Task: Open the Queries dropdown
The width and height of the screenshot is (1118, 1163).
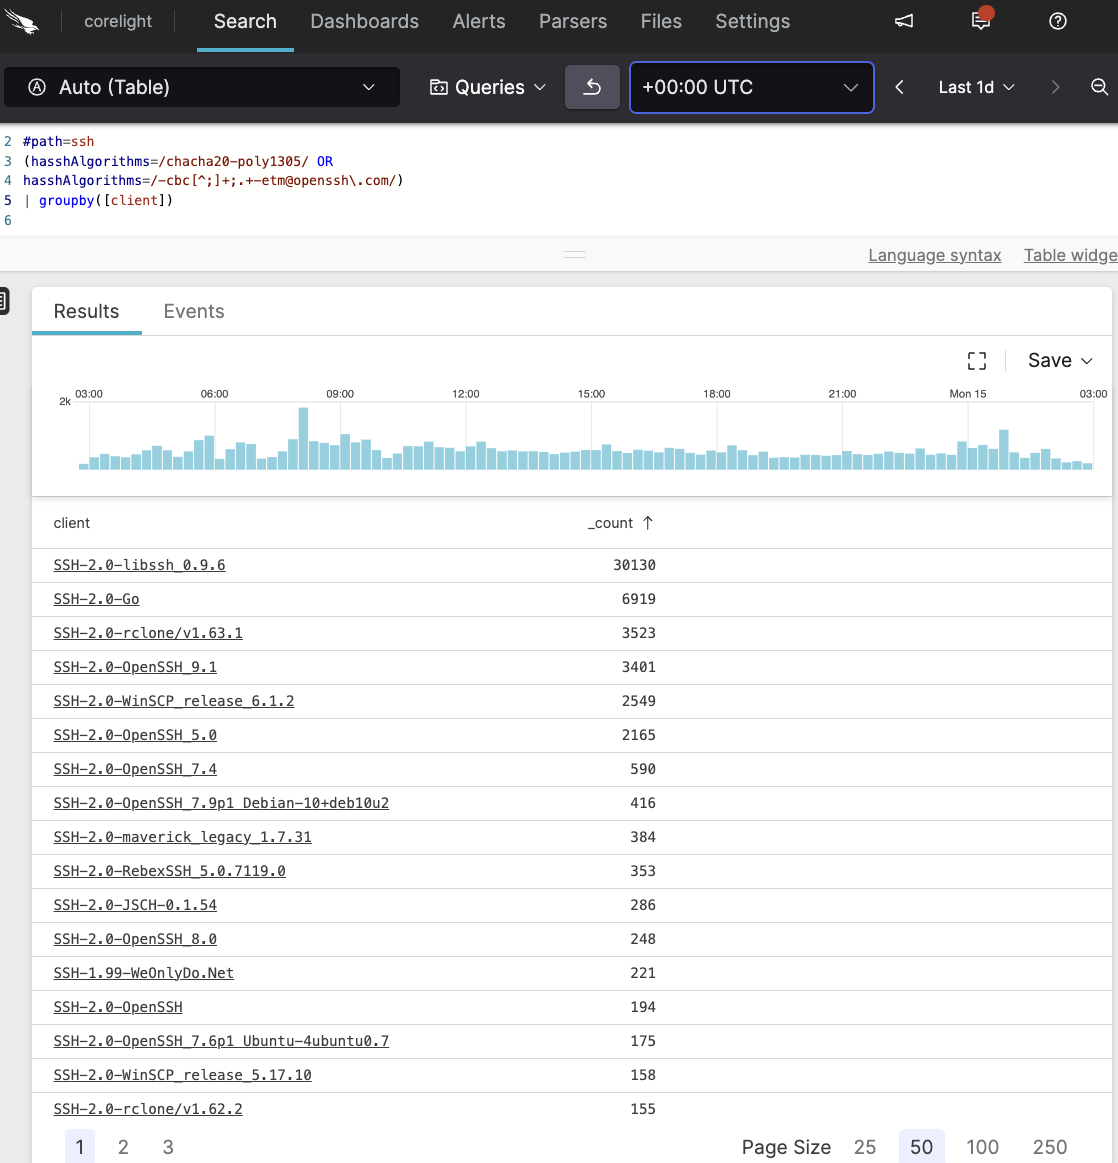Action: (487, 87)
